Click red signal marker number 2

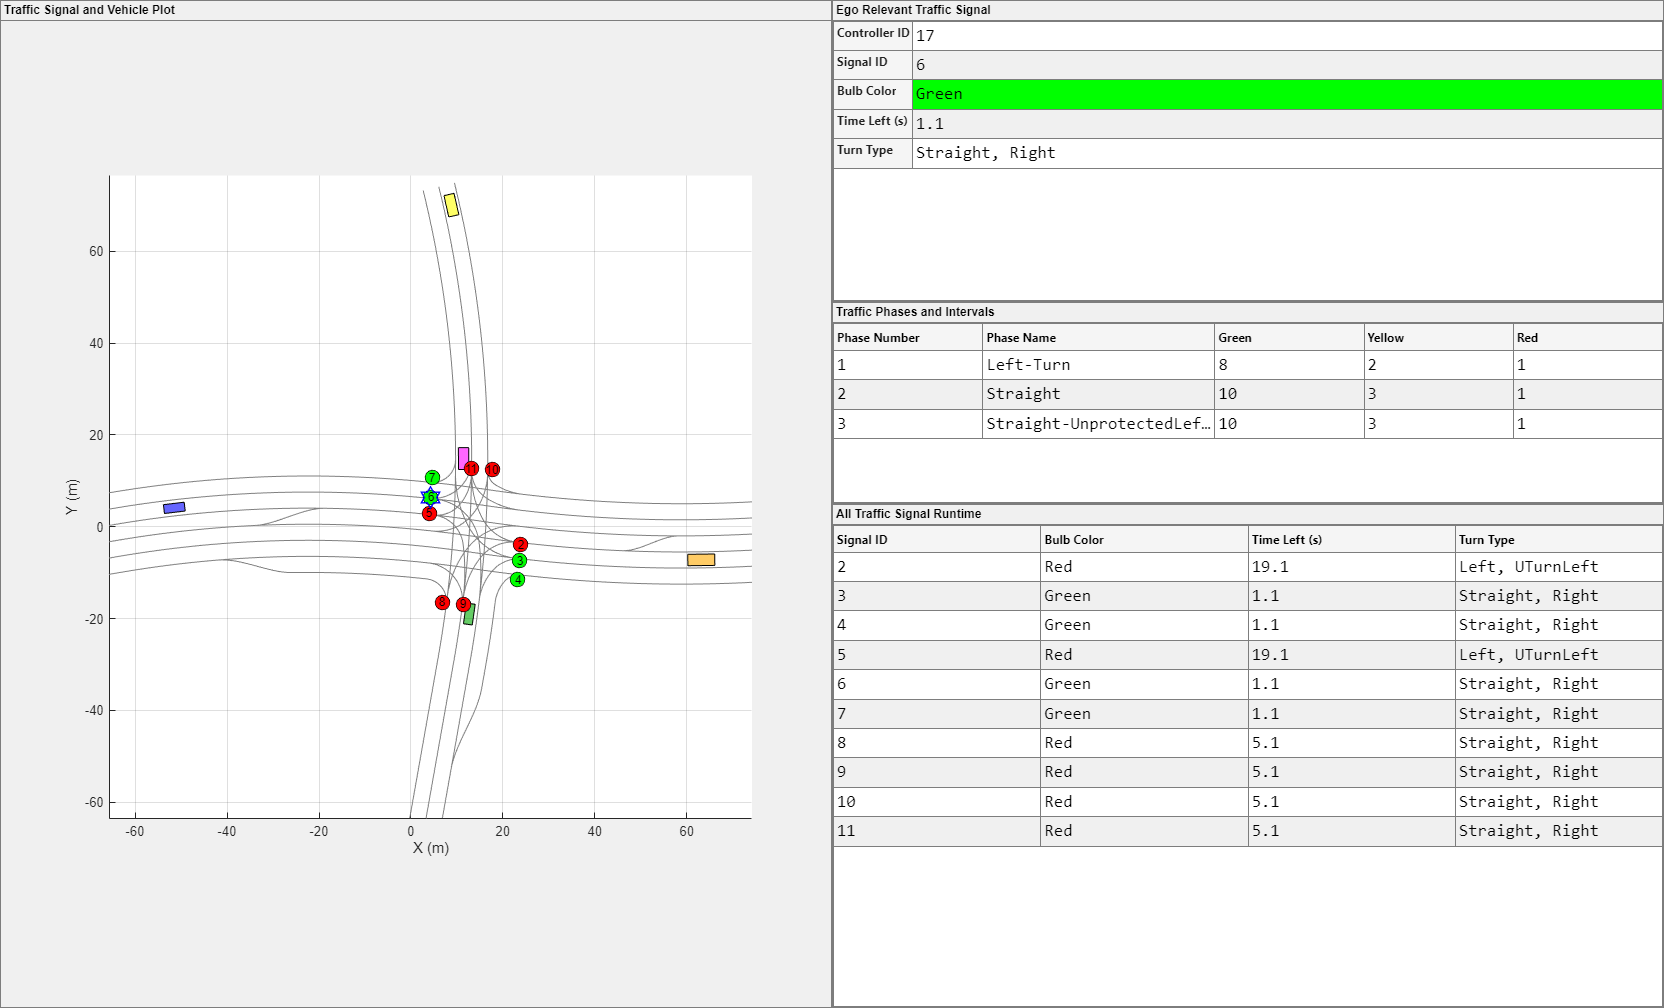pos(520,545)
